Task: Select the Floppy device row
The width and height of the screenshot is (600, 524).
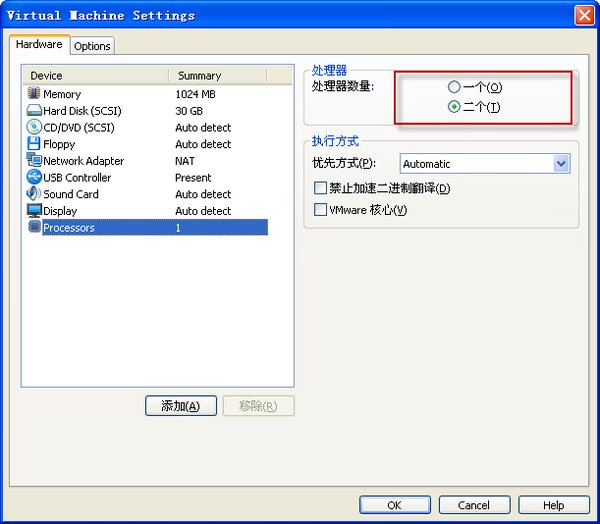Action: pos(147,144)
